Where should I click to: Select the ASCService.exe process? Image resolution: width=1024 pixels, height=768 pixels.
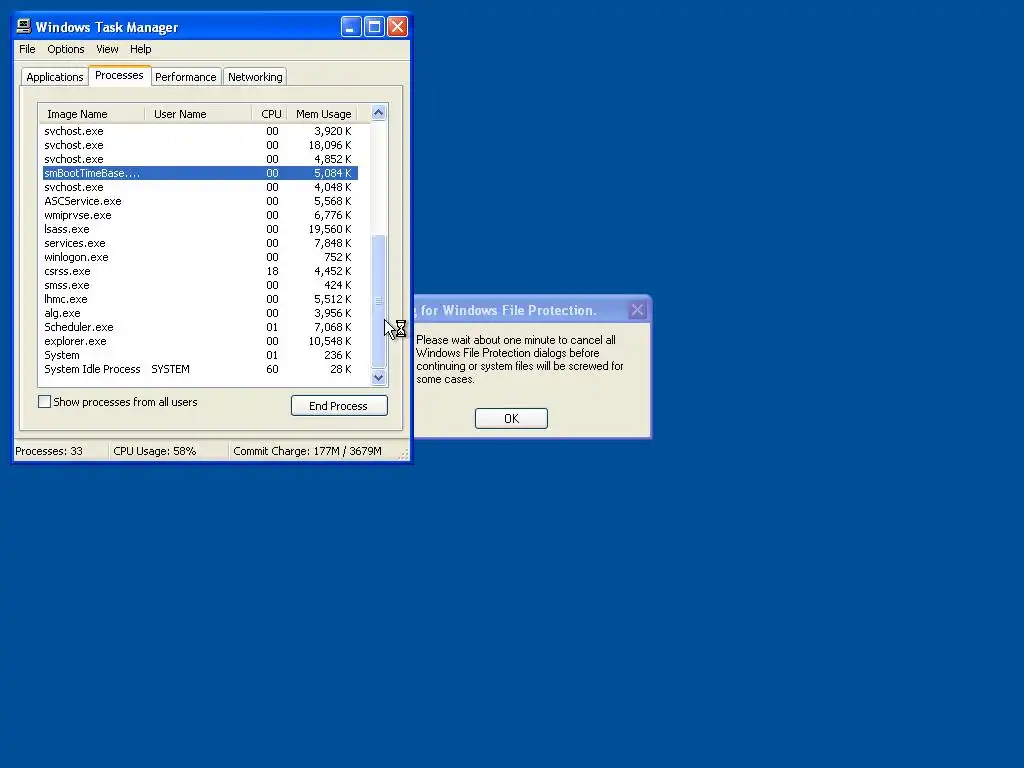point(200,201)
